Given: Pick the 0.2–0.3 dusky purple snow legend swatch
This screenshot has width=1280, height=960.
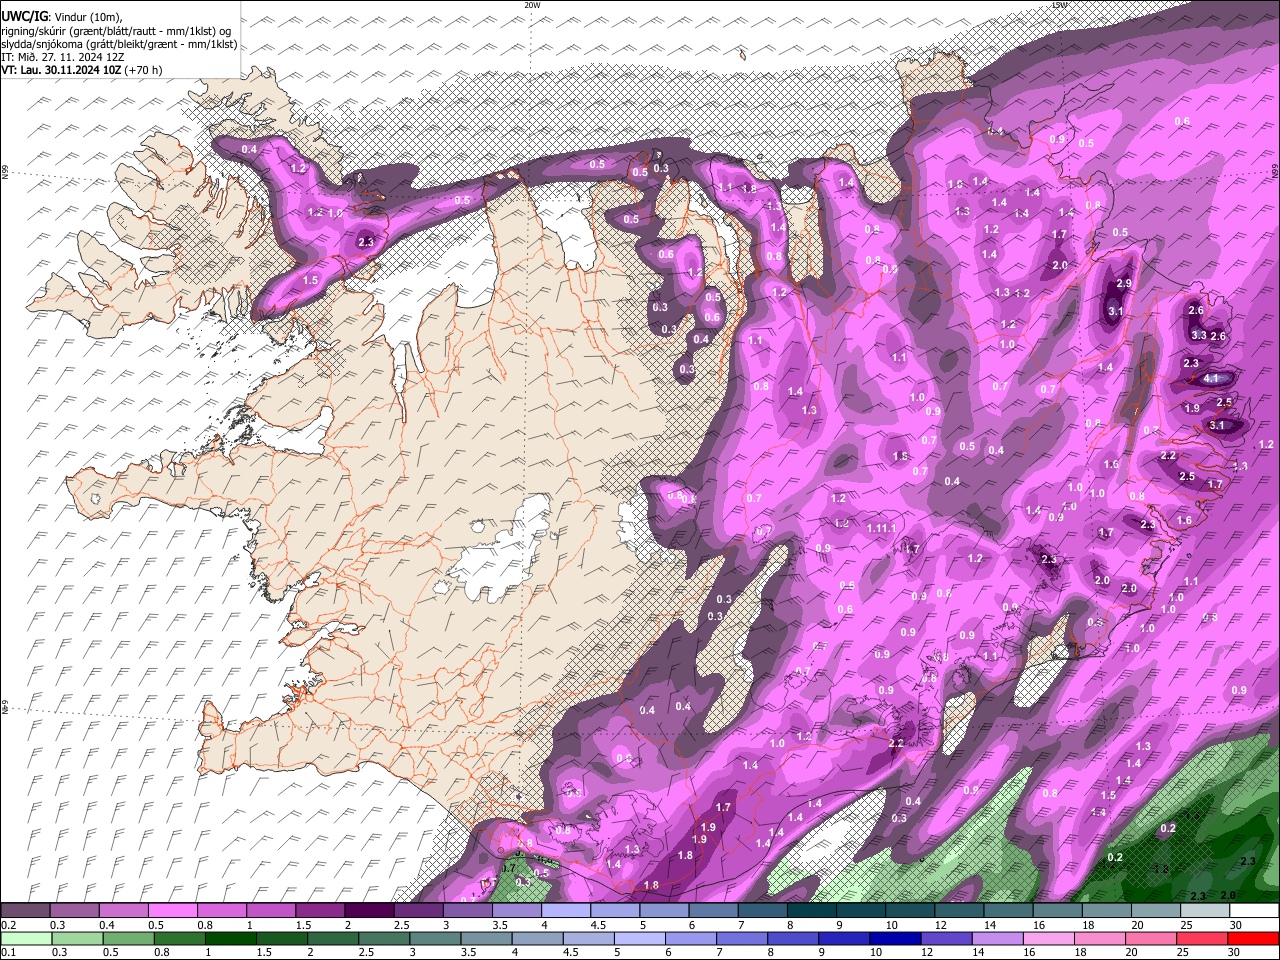Looking at the screenshot, I should coord(26,911).
